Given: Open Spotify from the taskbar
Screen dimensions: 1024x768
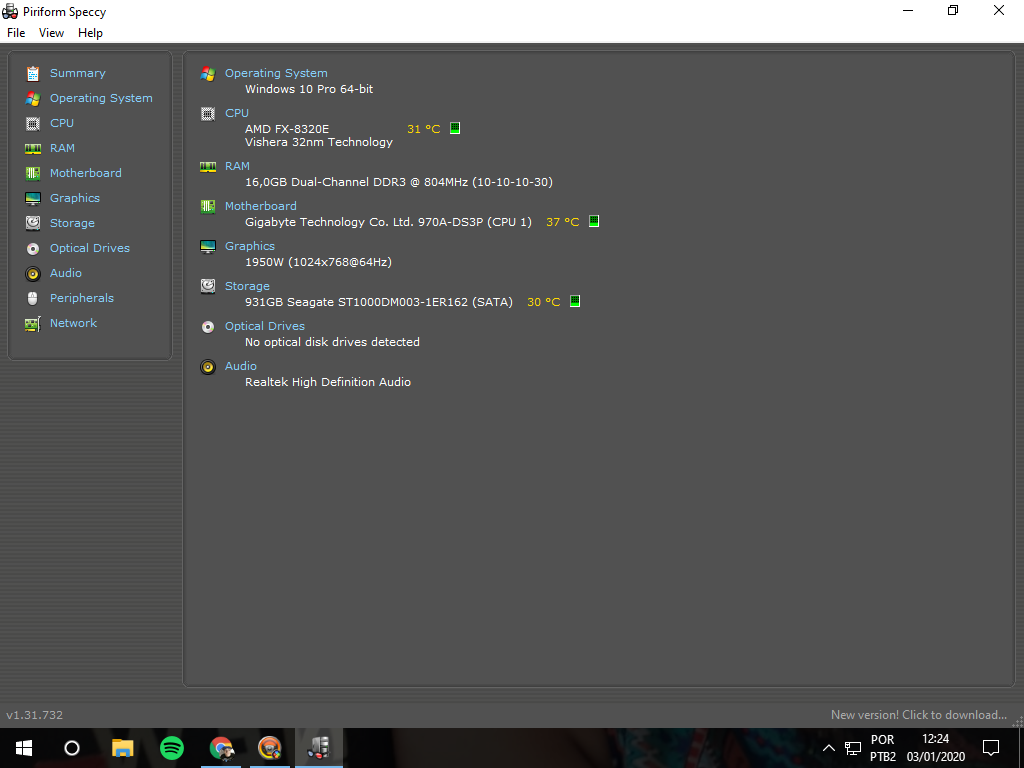Looking at the screenshot, I should (172, 748).
